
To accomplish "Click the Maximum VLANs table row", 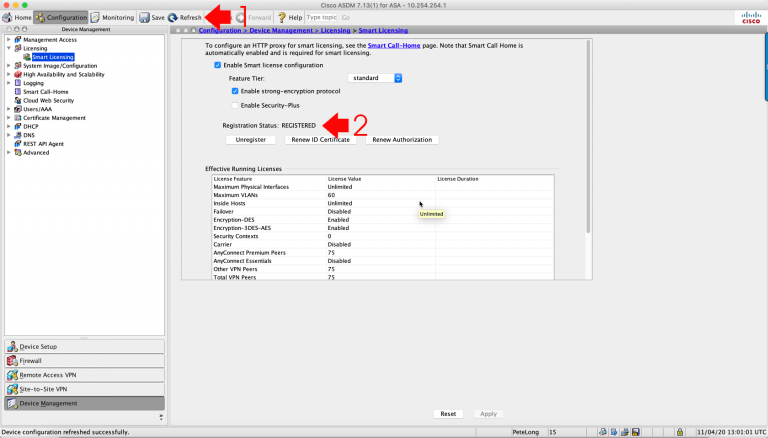I will (383, 195).
